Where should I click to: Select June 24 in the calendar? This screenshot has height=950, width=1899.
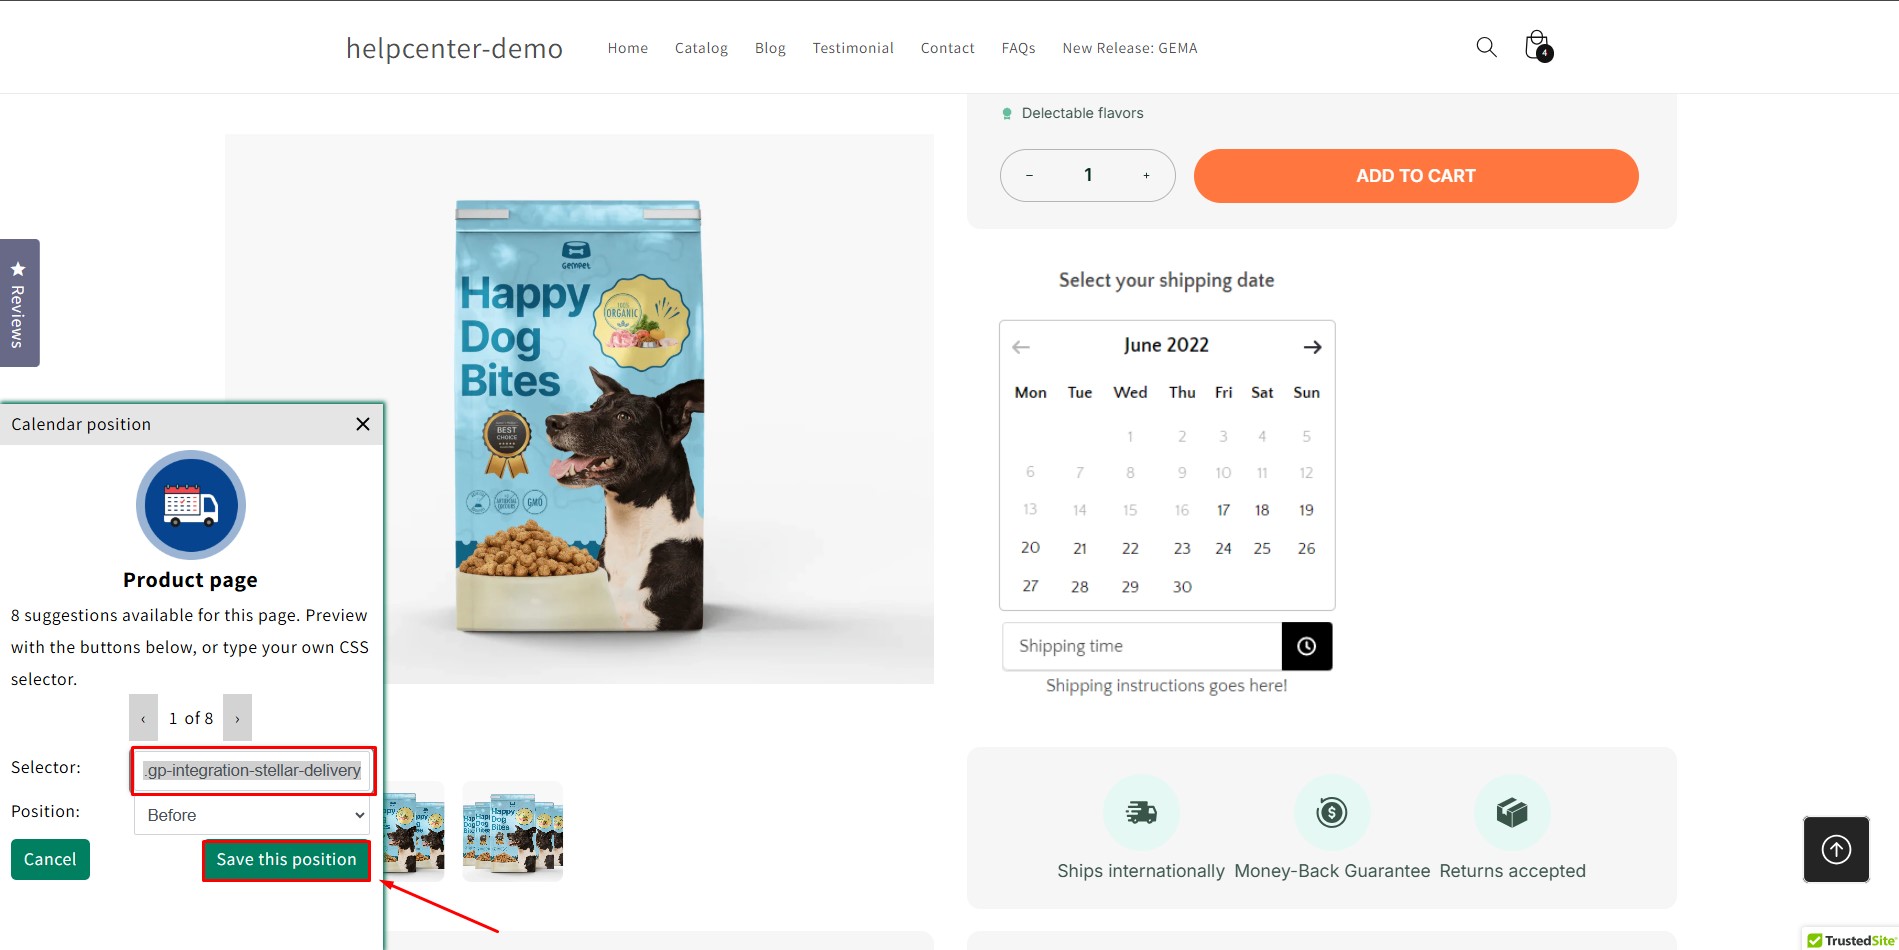point(1223,548)
